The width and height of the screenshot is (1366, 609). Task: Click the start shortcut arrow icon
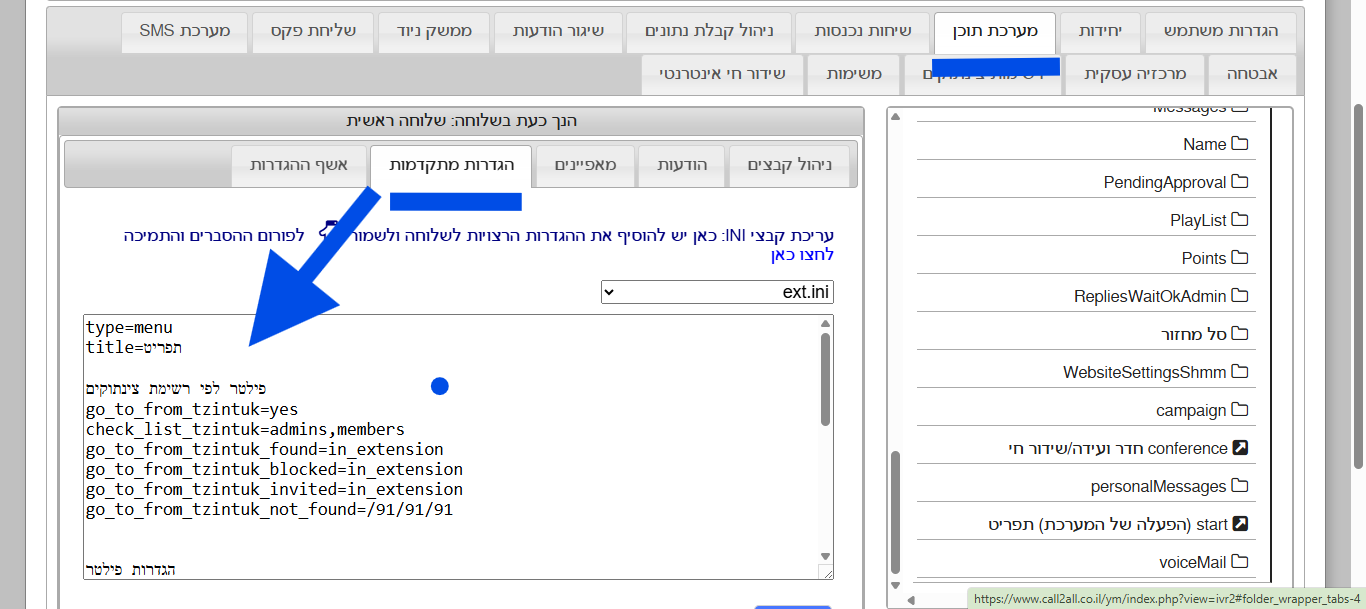[x=1240, y=523]
